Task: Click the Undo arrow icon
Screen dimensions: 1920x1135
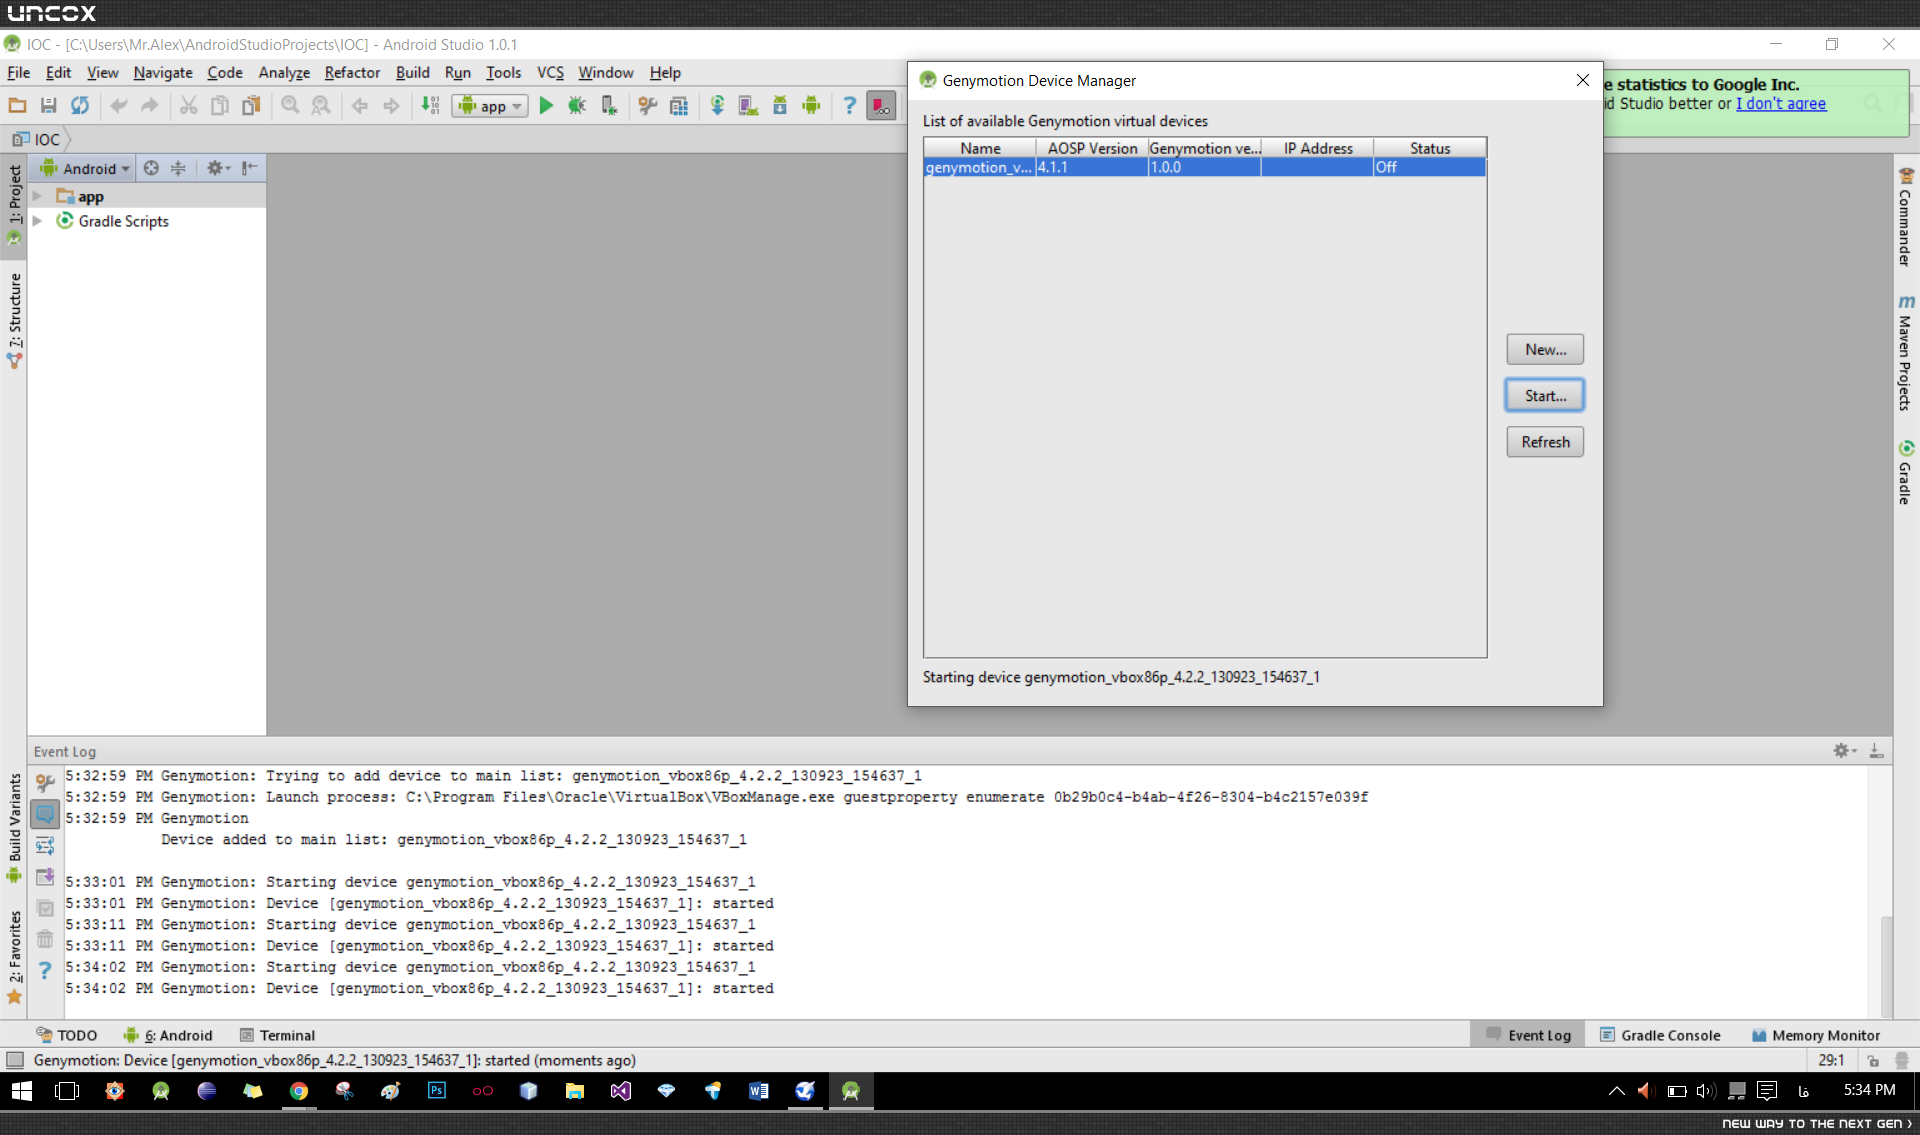Action: [x=119, y=105]
